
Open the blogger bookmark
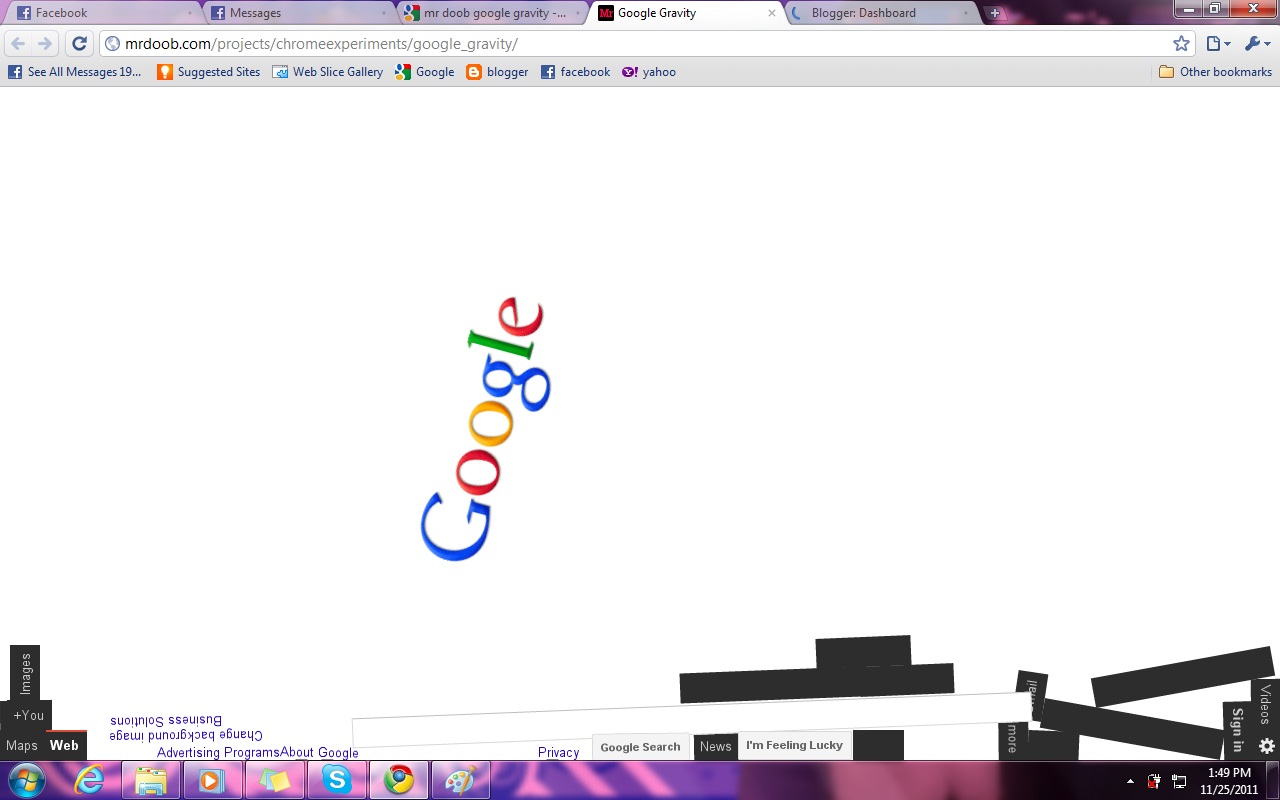click(497, 72)
